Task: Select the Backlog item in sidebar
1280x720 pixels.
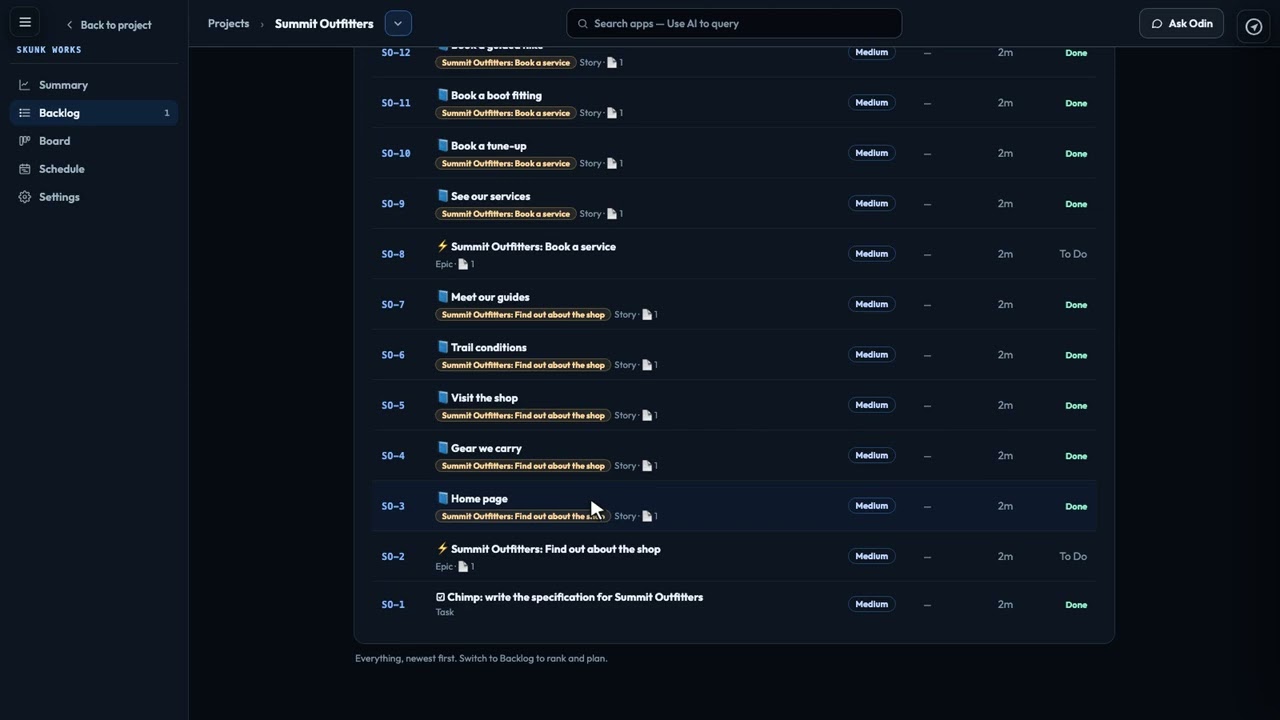Action: pyautogui.click(x=94, y=113)
